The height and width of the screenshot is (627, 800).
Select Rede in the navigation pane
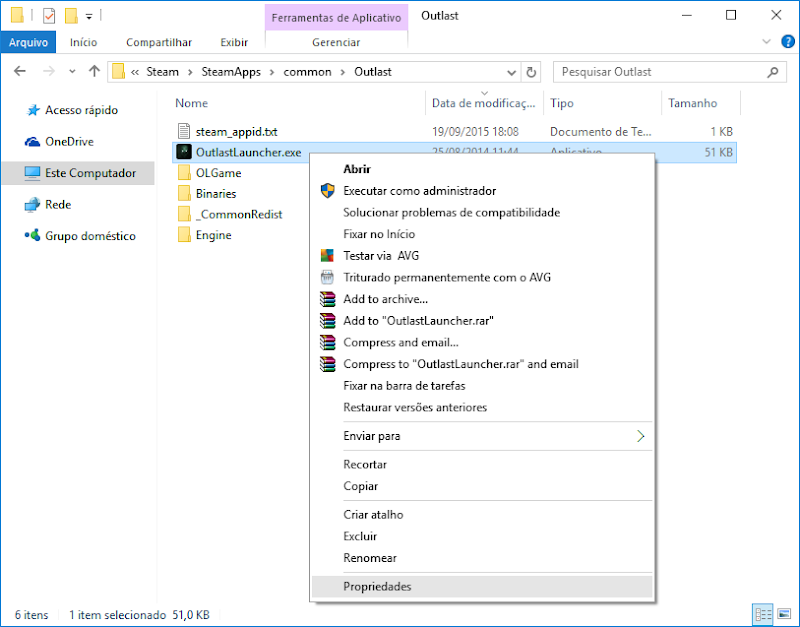48,205
